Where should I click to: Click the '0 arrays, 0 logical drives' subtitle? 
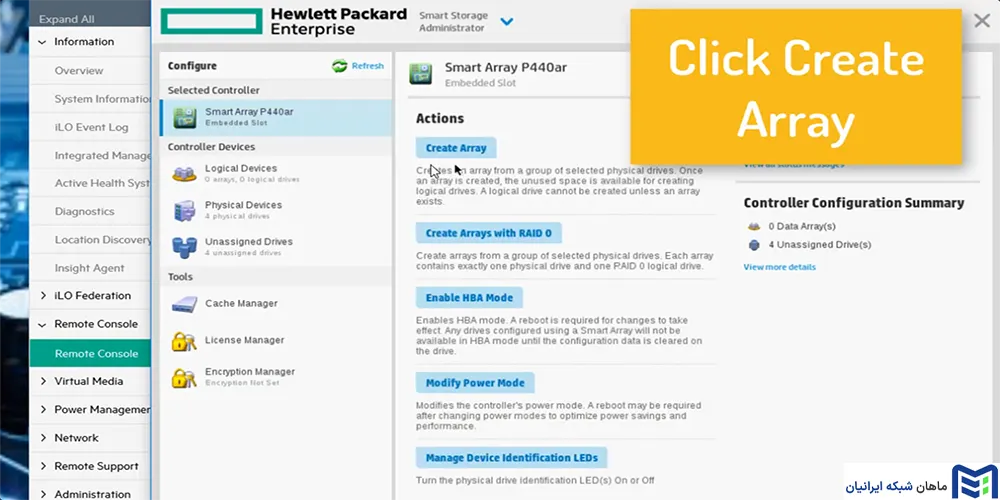tap(252, 180)
